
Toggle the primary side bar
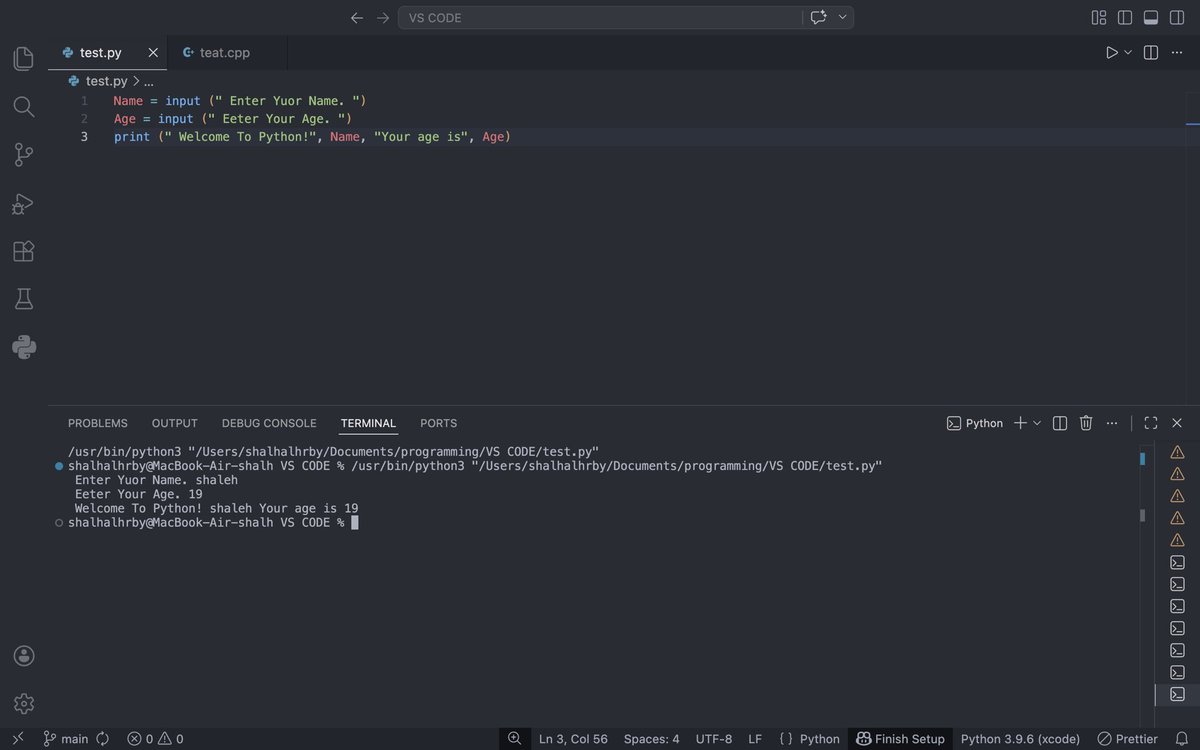pos(1125,18)
